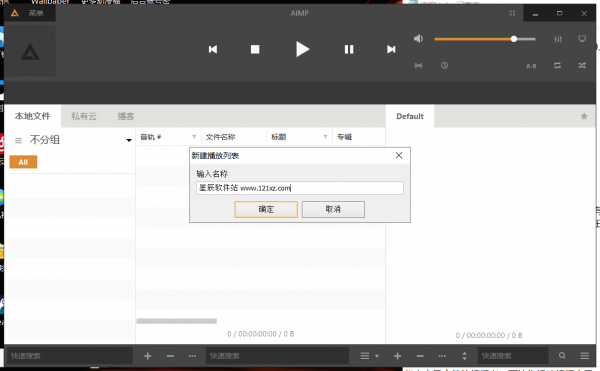600x371 pixels.
Task: Toggle A-B repeat section
Action: [531, 66]
